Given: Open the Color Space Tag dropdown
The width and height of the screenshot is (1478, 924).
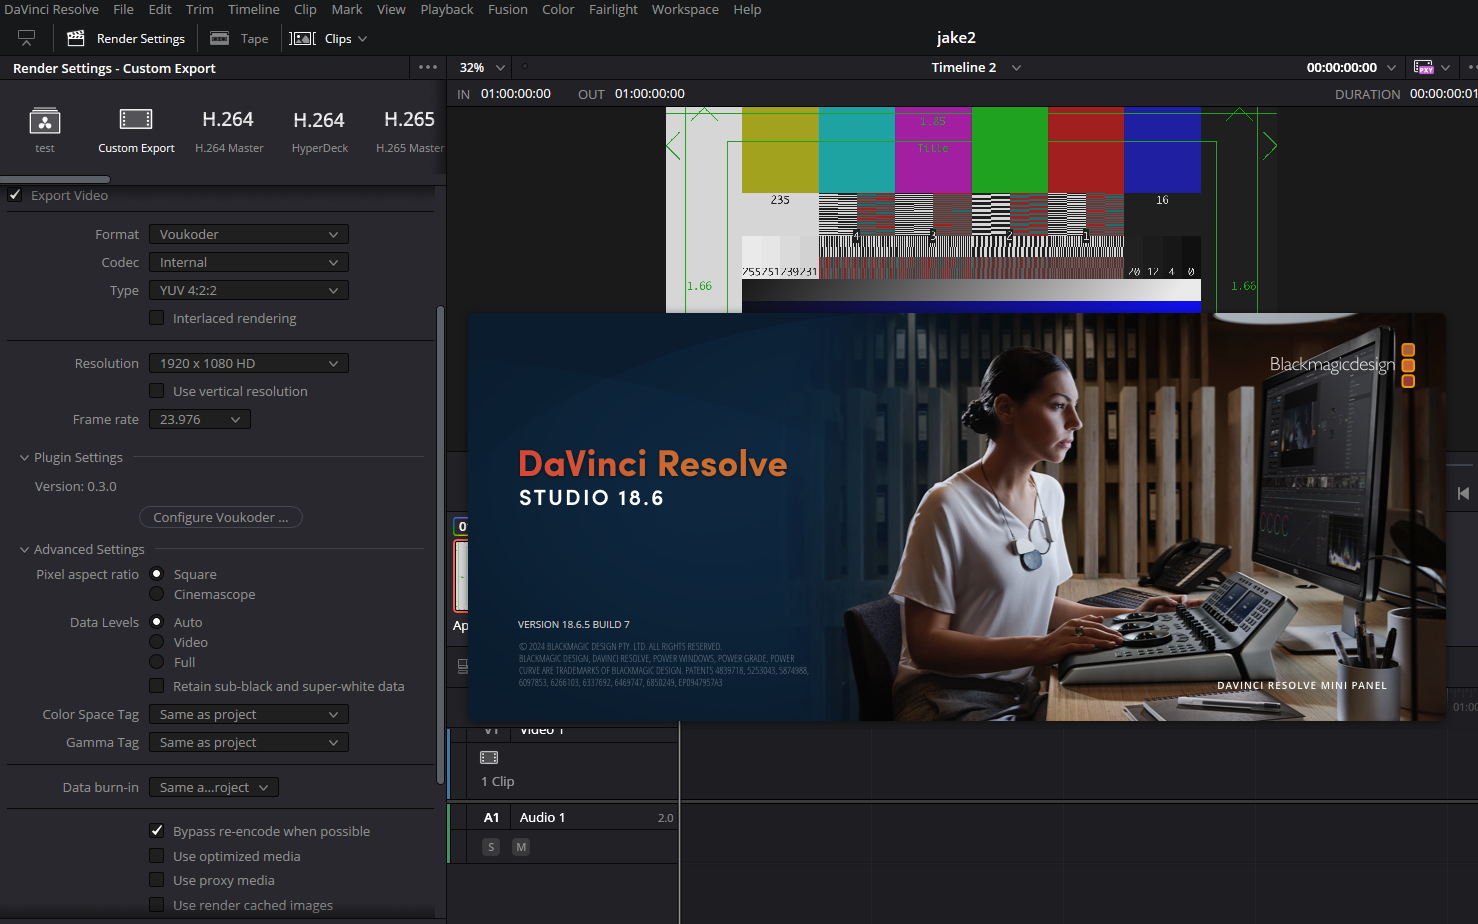Looking at the screenshot, I should pyautogui.click(x=249, y=714).
